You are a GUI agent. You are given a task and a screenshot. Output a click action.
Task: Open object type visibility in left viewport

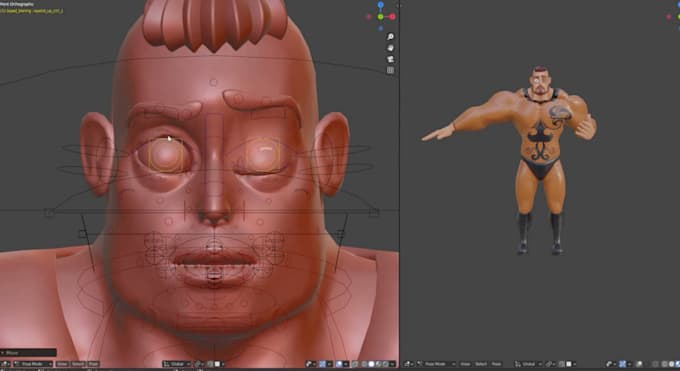[311, 364]
